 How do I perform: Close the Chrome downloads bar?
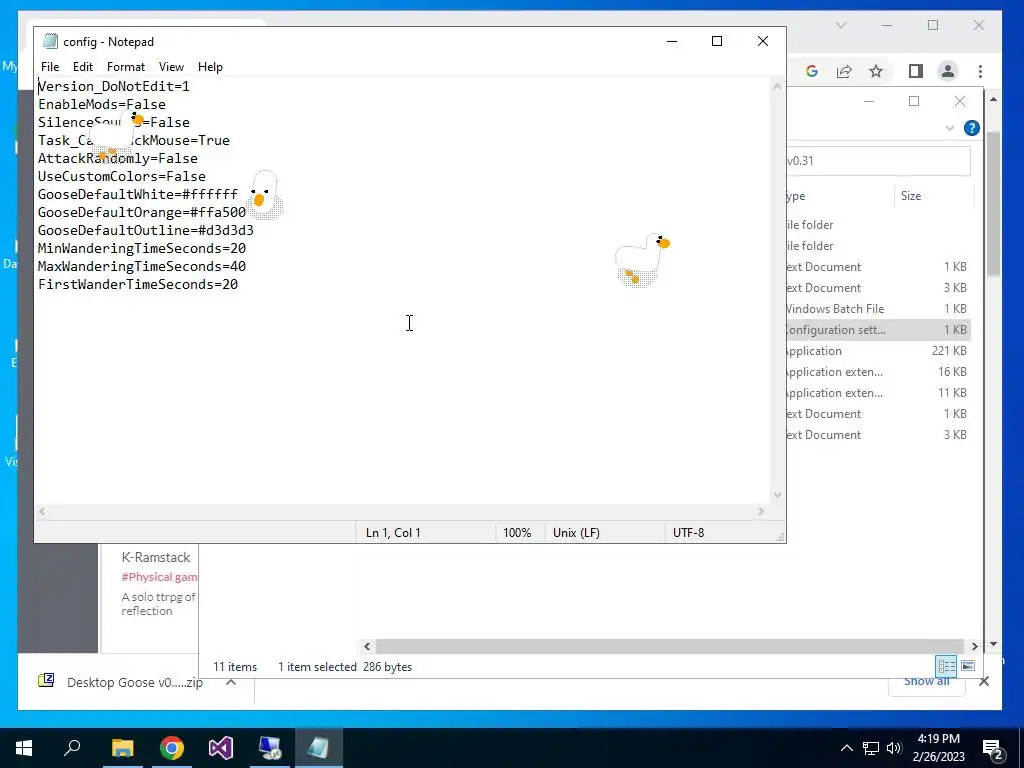984,681
